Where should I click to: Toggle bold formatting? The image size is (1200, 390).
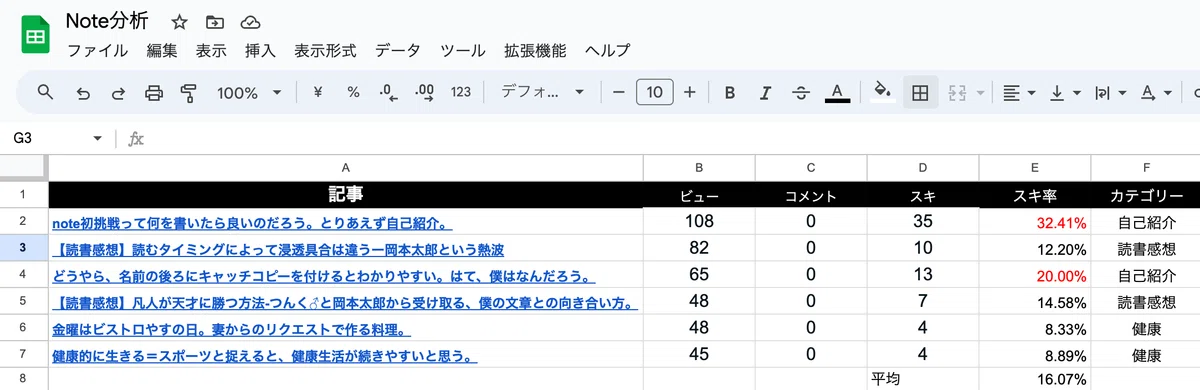coord(730,92)
